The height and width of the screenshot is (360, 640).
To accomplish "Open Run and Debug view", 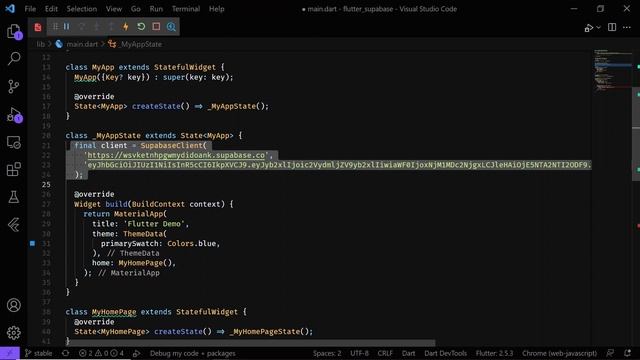I will click(x=13, y=115).
